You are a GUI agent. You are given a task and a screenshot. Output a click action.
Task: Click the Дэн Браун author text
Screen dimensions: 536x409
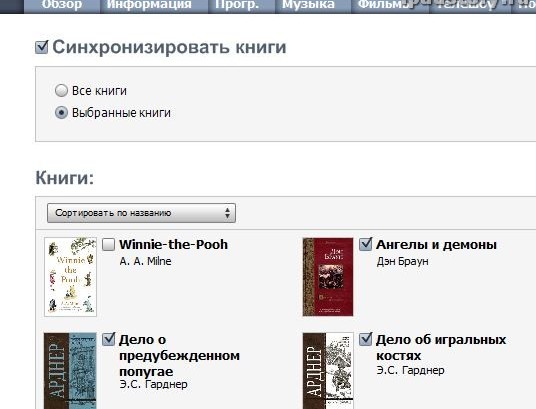click(402, 261)
